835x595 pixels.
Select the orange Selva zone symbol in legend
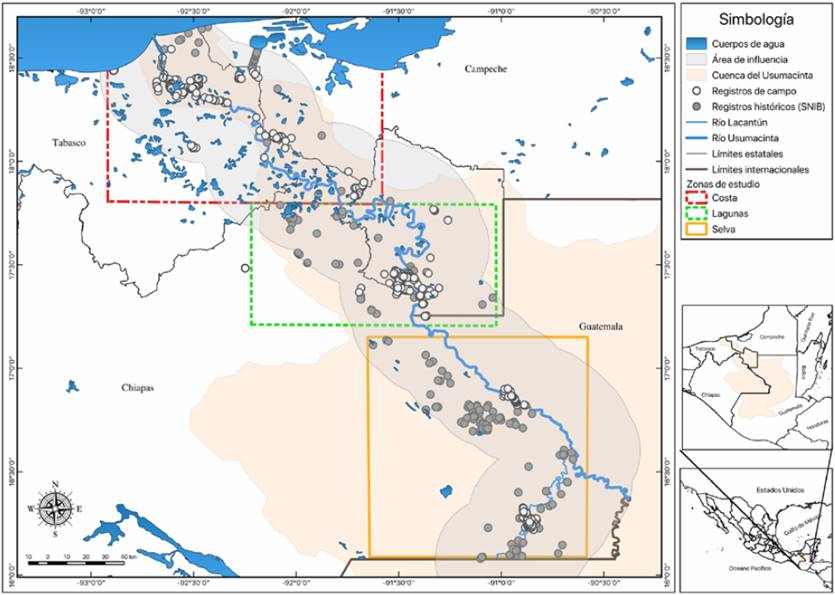tap(695, 231)
